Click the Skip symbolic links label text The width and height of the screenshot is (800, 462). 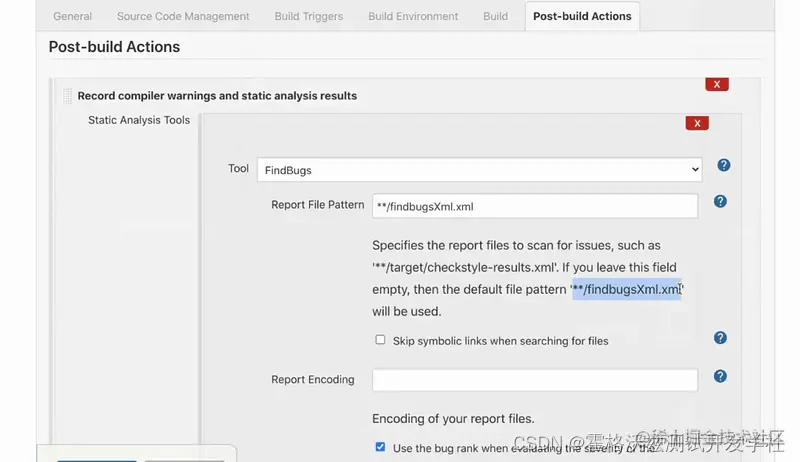[500, 341]
